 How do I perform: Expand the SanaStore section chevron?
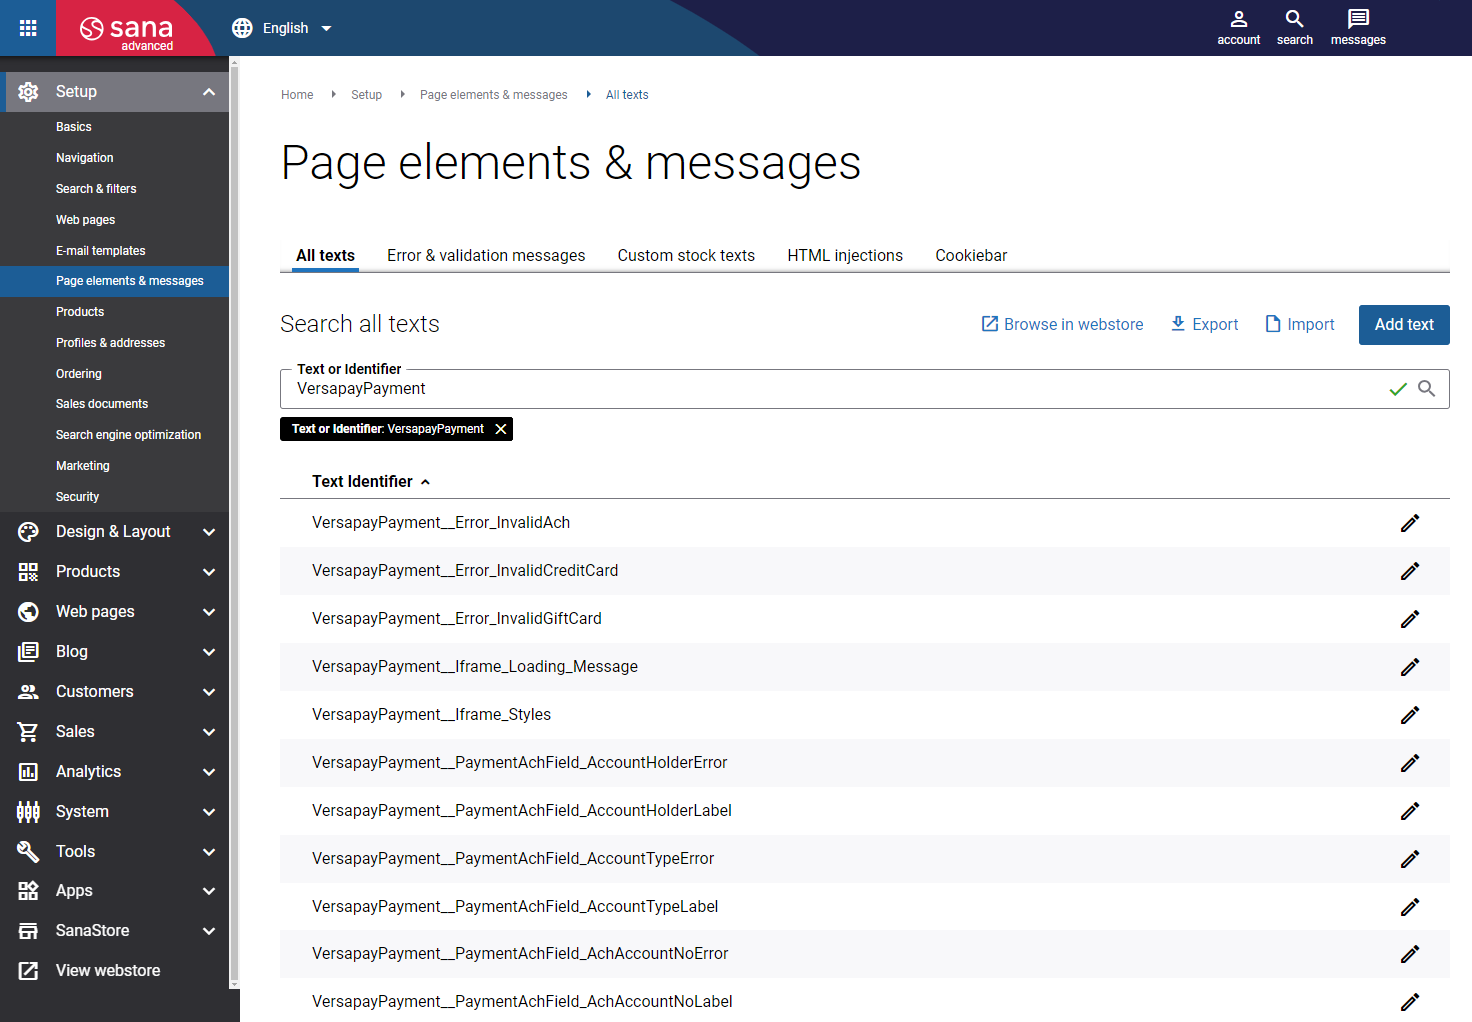click(209, 931)
